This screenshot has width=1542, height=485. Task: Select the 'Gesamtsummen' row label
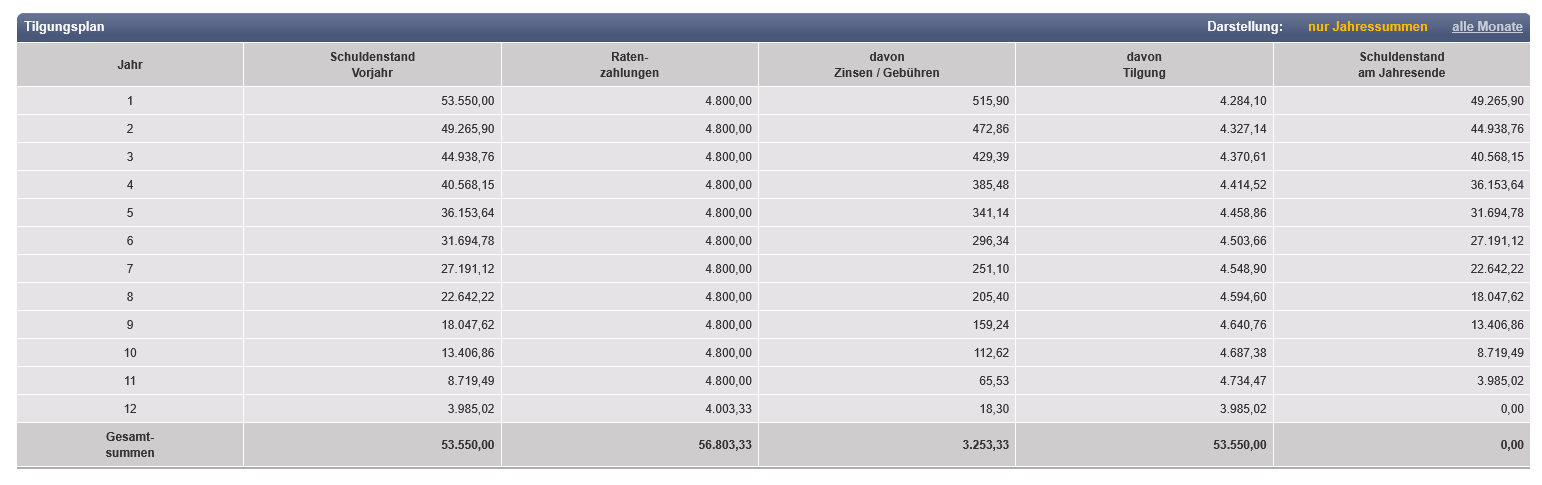[130, 445]
